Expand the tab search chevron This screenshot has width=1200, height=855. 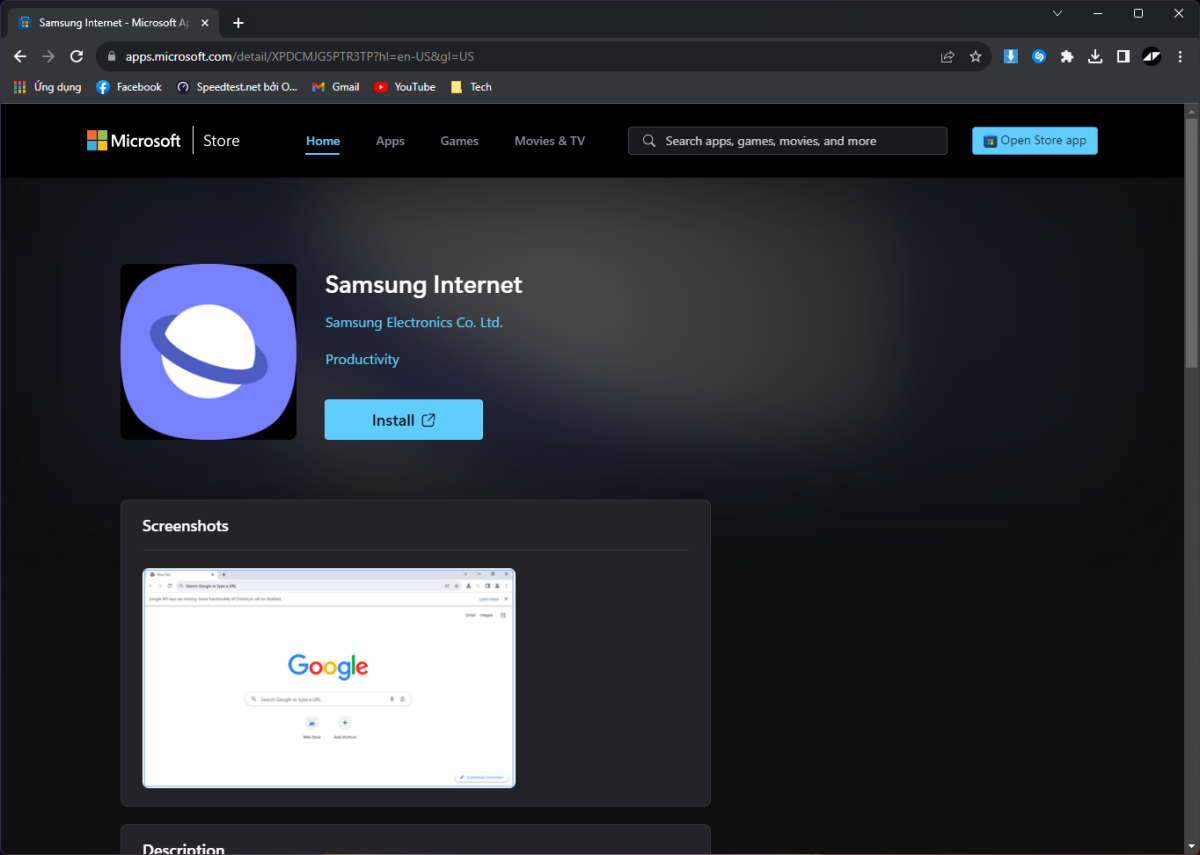pos(1057,14)
